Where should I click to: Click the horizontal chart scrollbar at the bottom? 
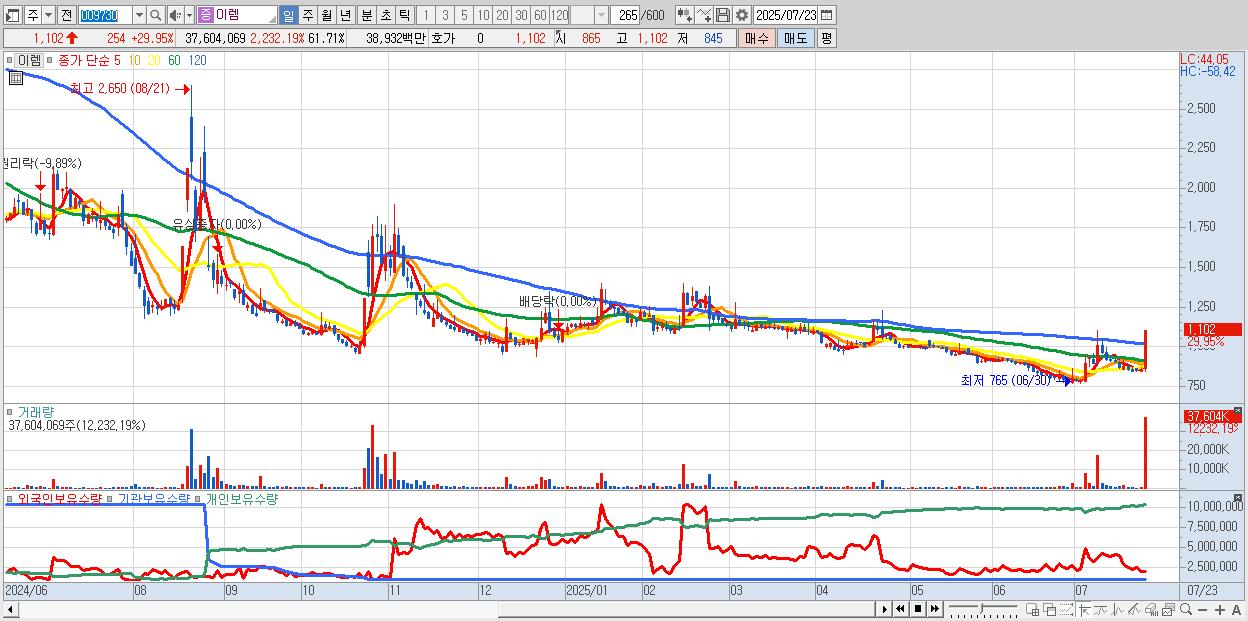(440, 609)
